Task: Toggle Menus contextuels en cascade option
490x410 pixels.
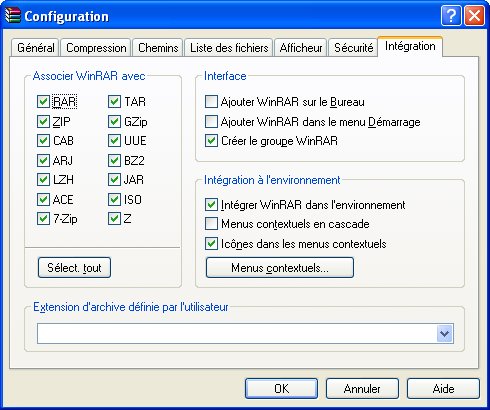Action: click(x=211, y=224)
